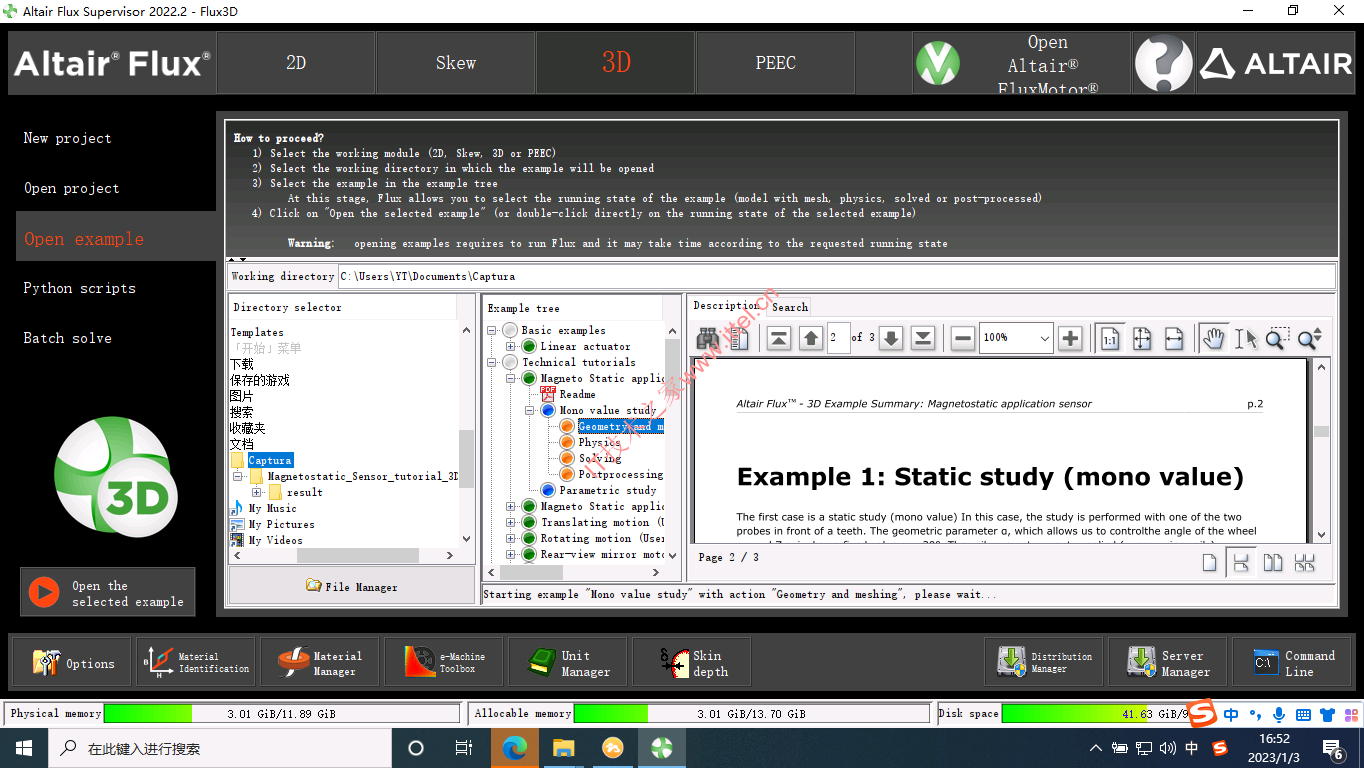Choose New project in sidebar

tap(68, 138)
